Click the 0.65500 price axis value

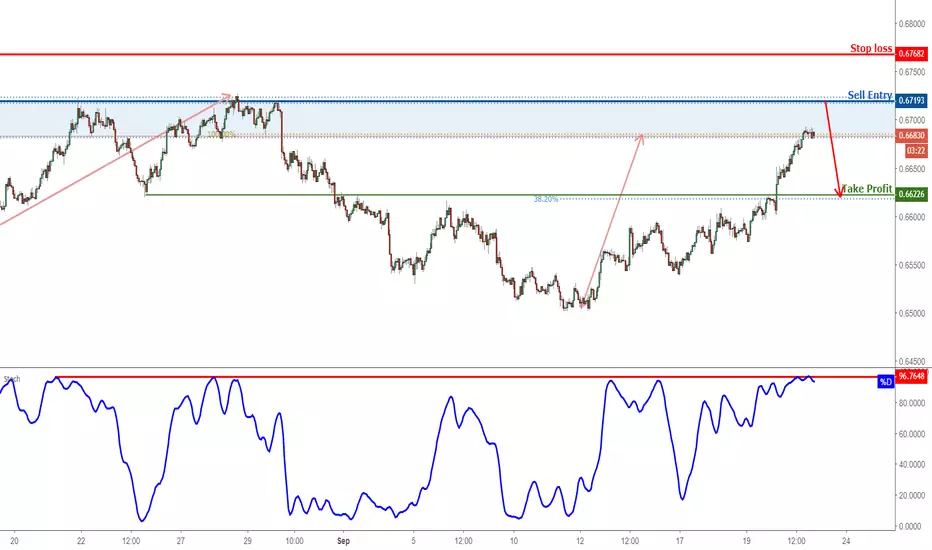912,265
